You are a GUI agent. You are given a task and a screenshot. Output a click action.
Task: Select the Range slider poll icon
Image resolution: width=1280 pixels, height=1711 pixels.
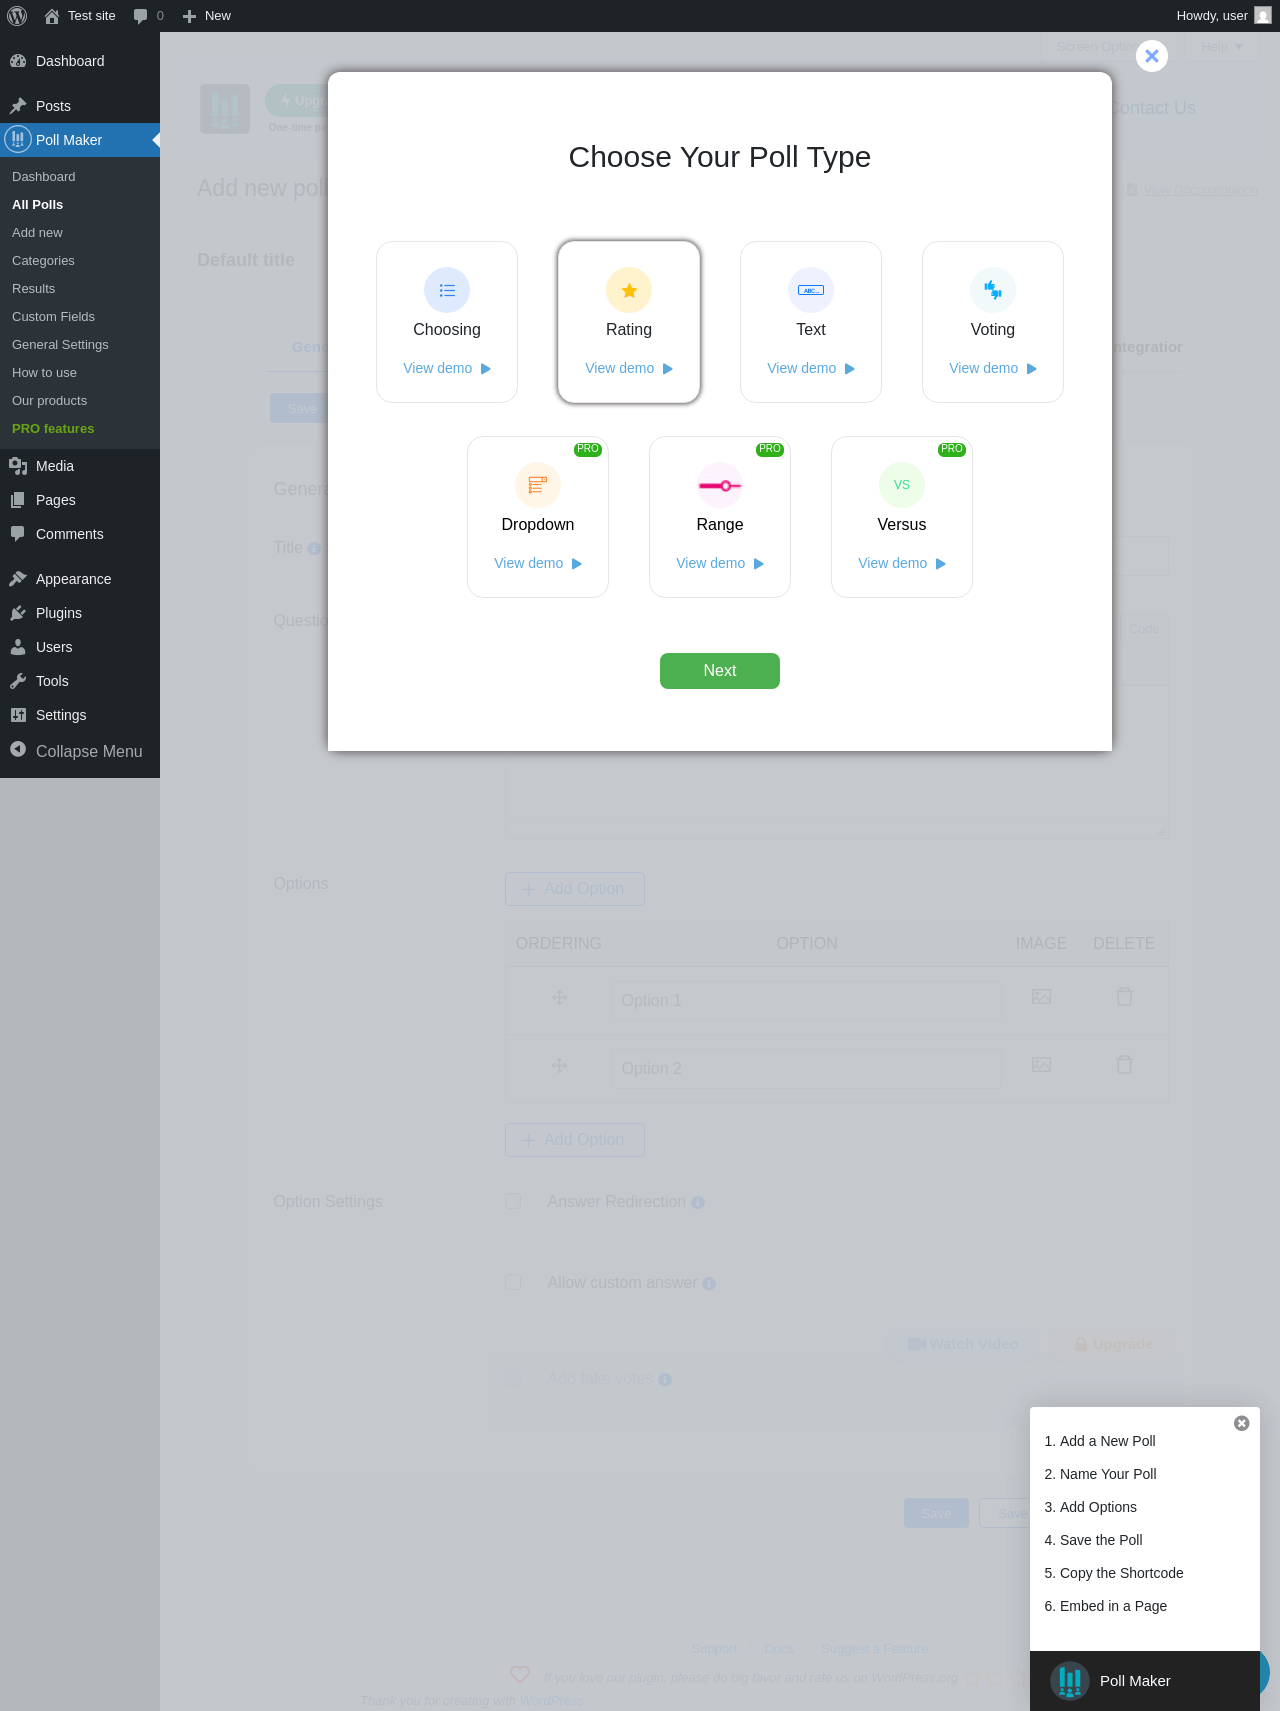[x=720, y=485]
